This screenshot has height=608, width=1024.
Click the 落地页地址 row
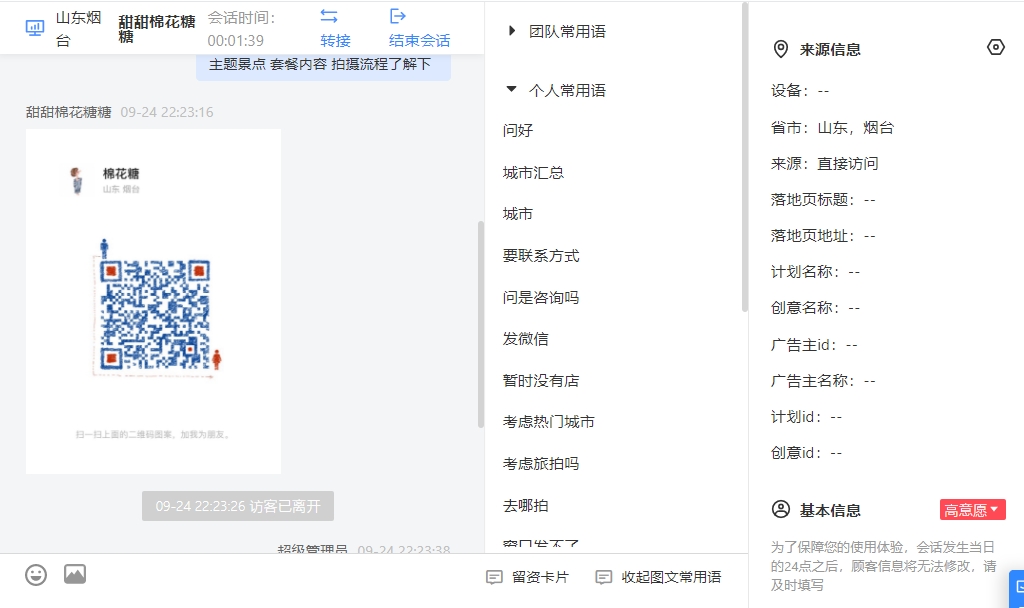tap(823, 236)
